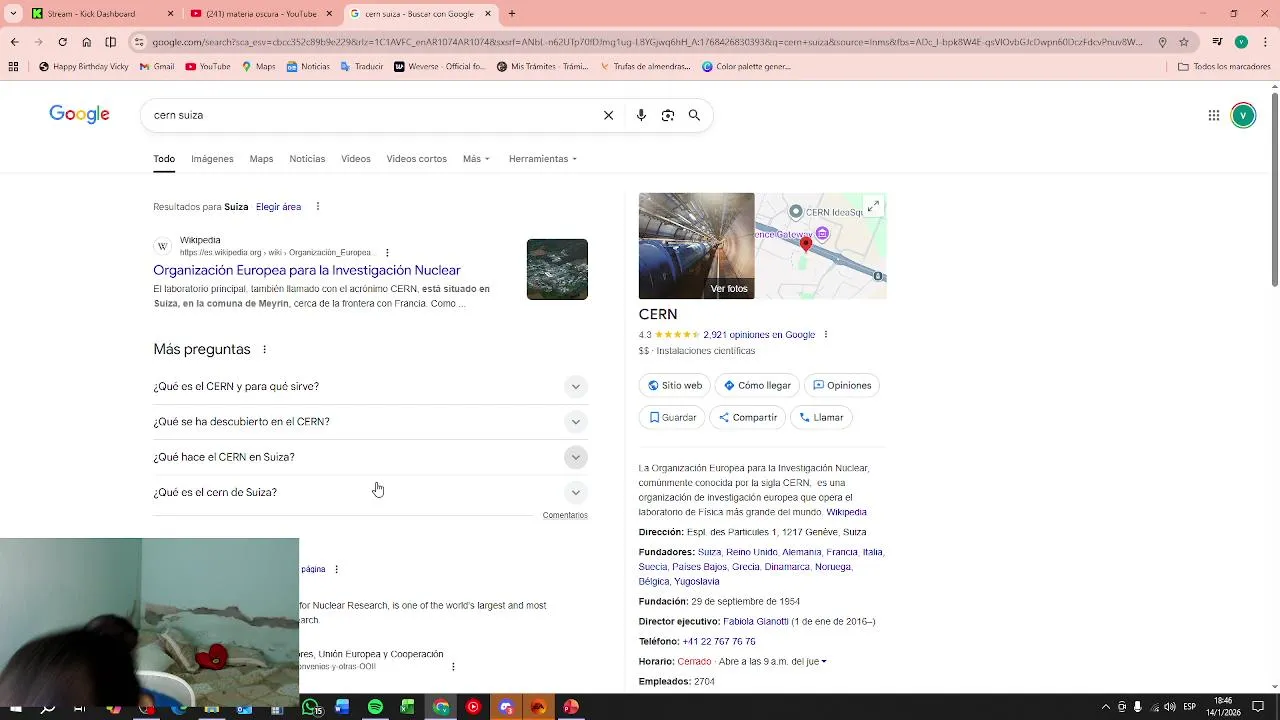Switch to the materia oscura YouTube tab
1280x720 pixels.
click(261, 14)
